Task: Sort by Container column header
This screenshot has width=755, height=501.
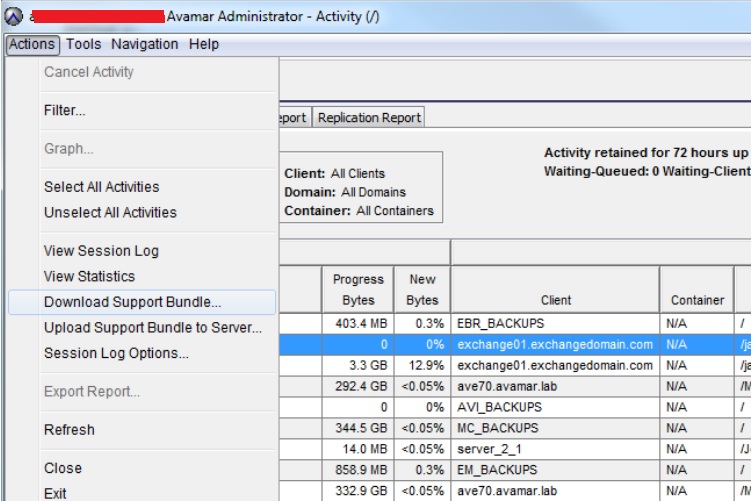Action: pyautogui.click(x=697, y=290)
